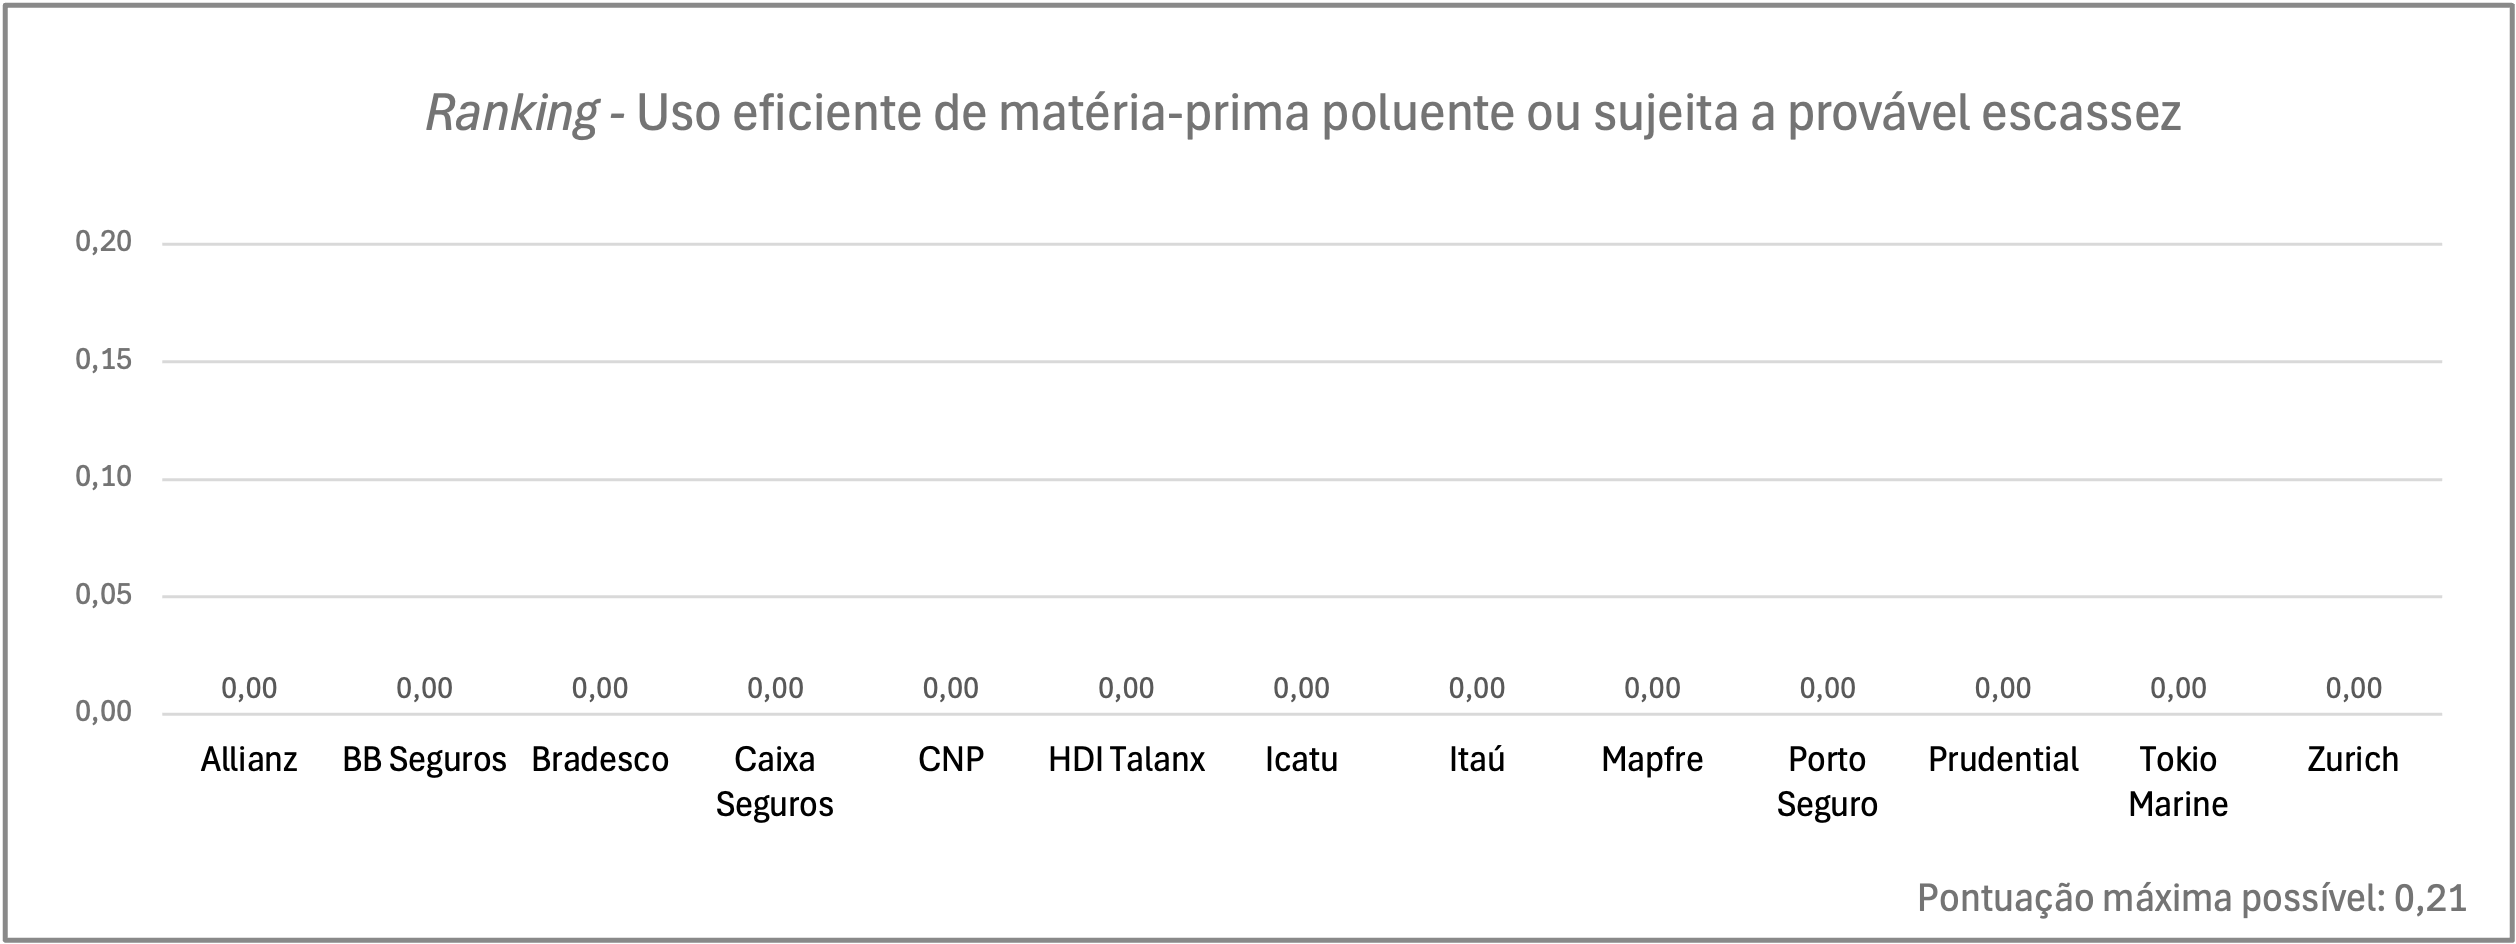The image size is (2516, 944).
Task: Click the Icatu category label
Action: pos(1301,760)
